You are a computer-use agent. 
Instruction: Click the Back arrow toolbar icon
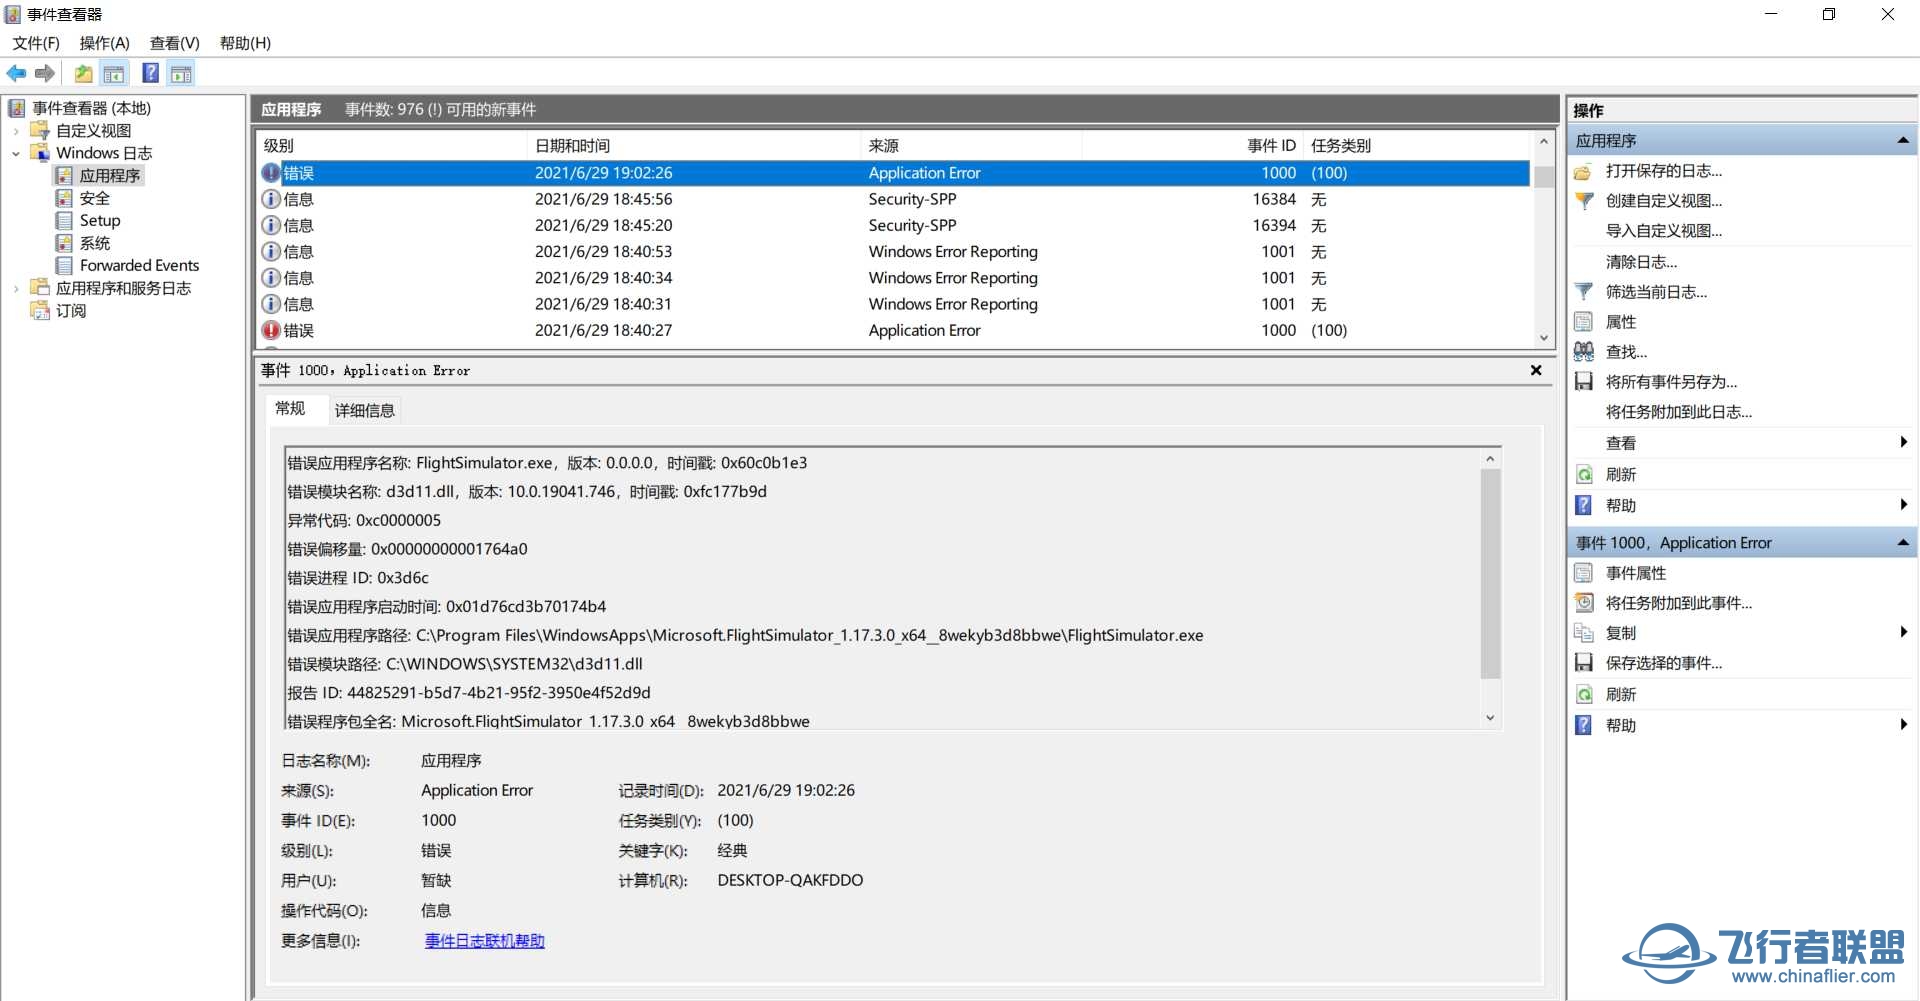click(16, 73)
